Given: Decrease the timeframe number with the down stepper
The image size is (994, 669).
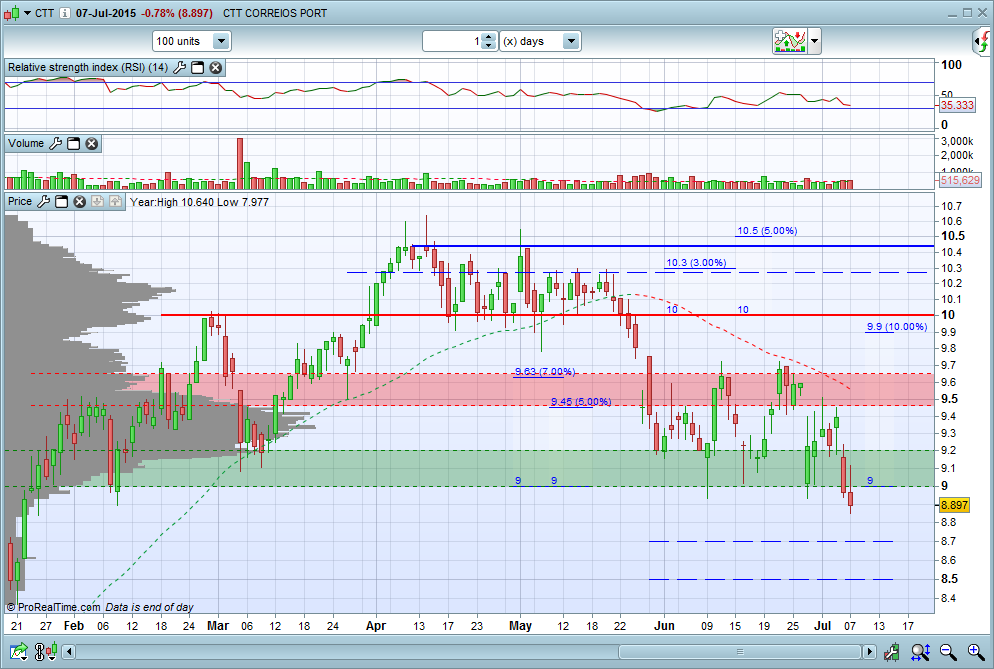Looking at the screenshot, I should [x=488, y=46].
